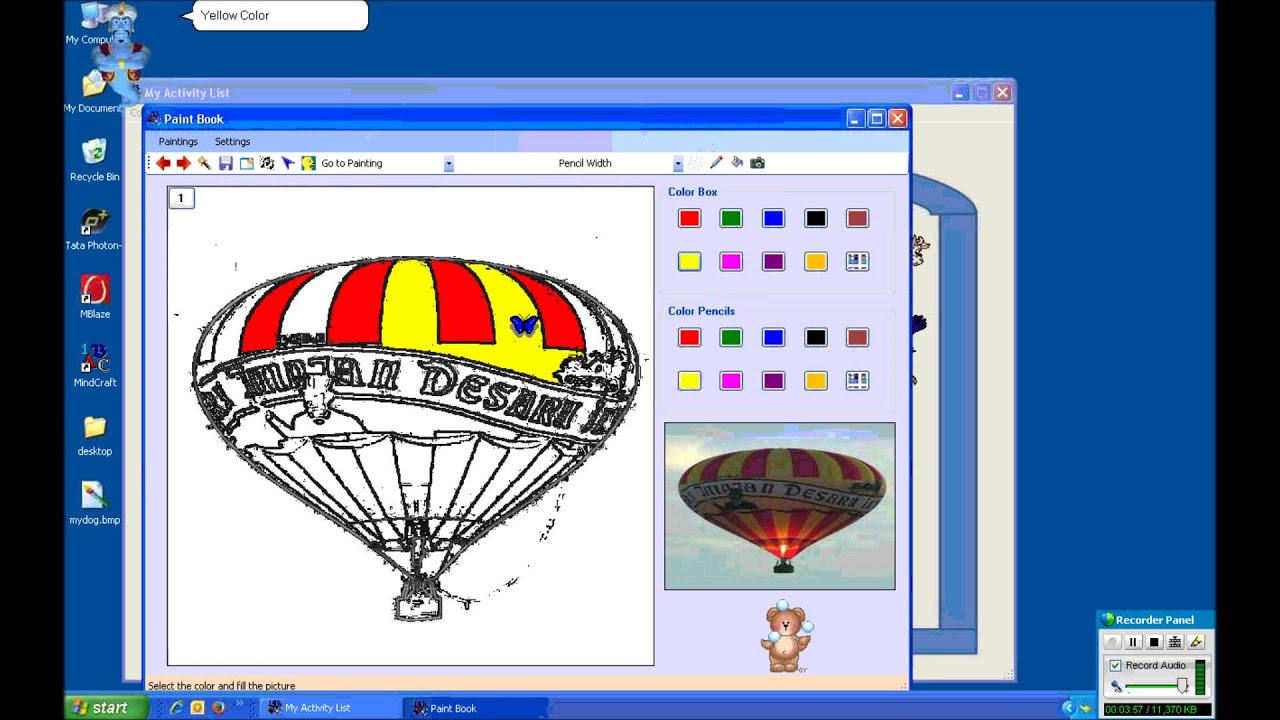Open the Go to Painting dropdown
The image size is (1280, 720).
pyautogui.click(x=448, y=164)
